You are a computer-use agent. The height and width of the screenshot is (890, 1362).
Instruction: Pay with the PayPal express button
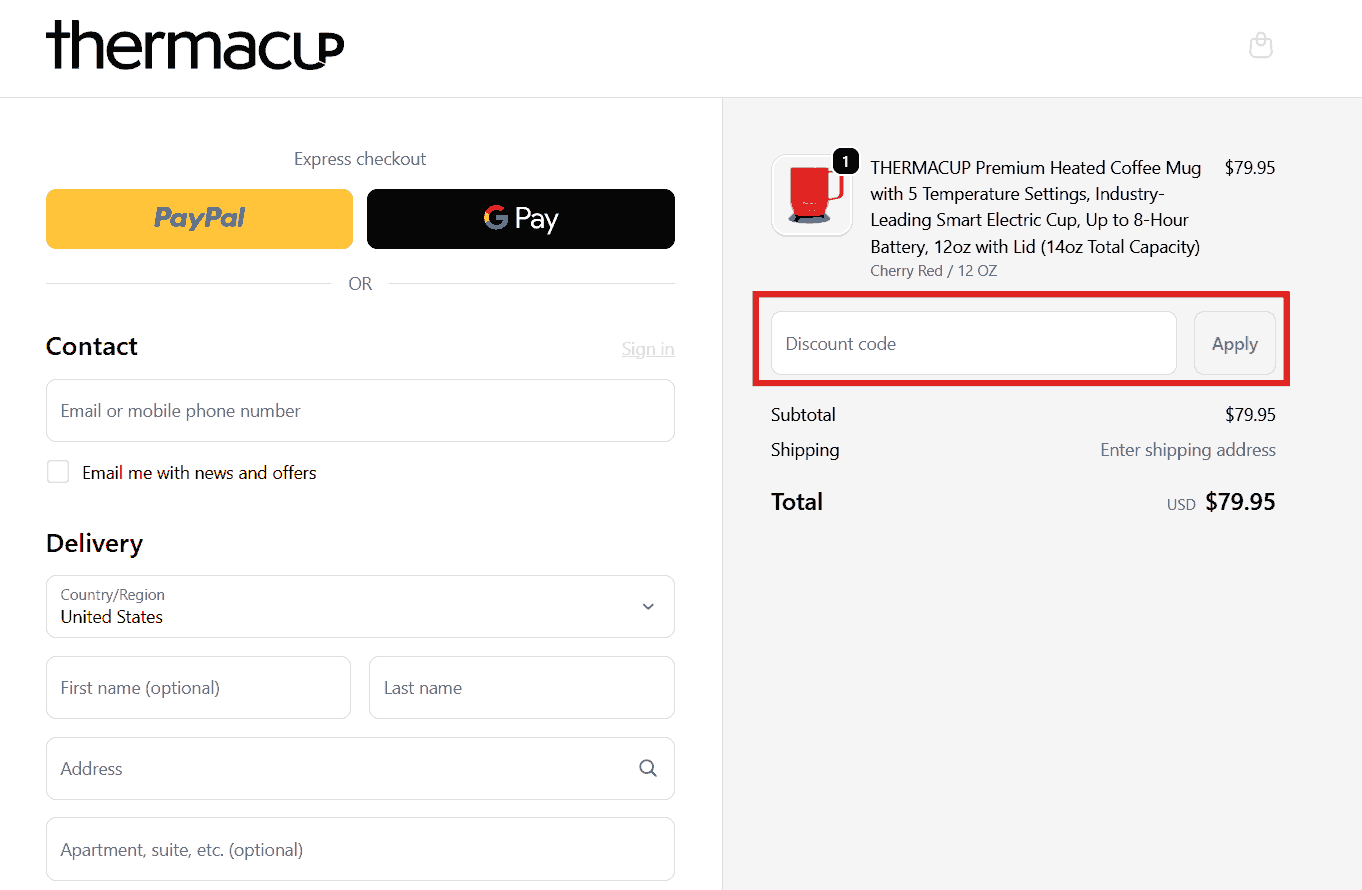pyautogui.click(x=199, y=218)
